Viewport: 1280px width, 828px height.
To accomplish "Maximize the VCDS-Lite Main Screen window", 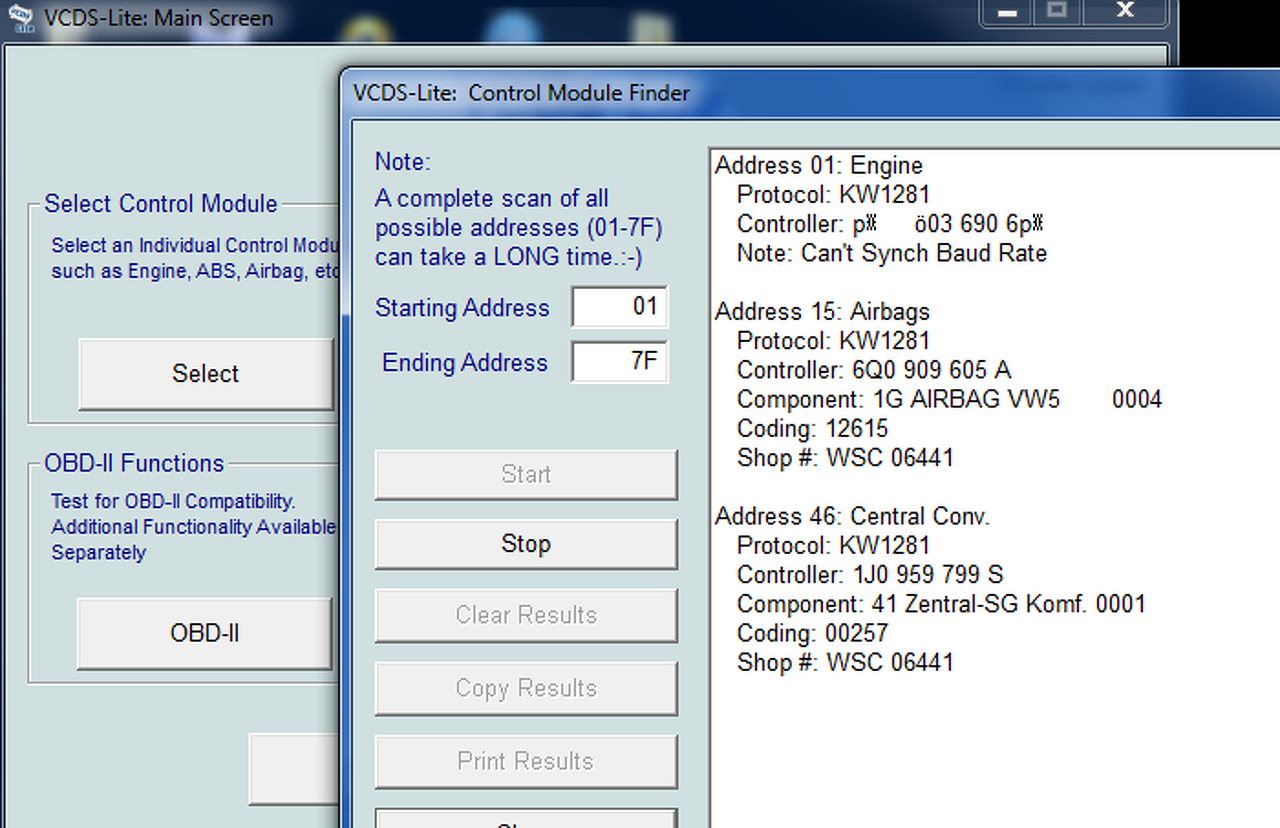I will (x=1058, y=12).
